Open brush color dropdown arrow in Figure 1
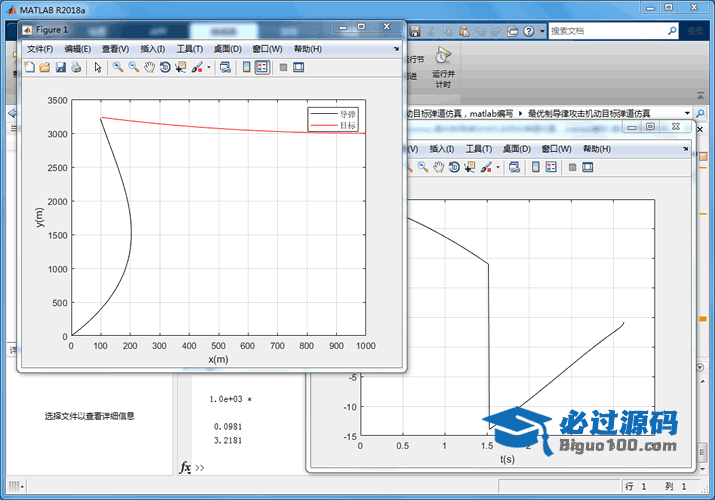715x500 pixels. pyautogui.click(x=209, y=67)
